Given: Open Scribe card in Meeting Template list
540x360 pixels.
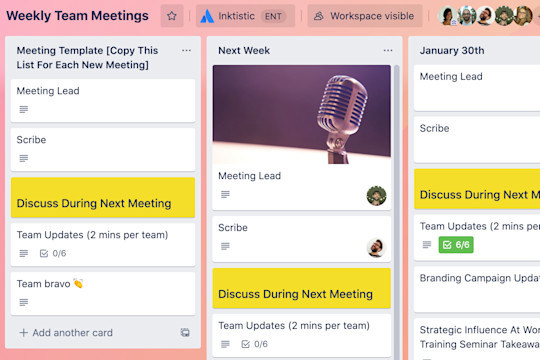Looking at the screenshot, I should point(103,150).
